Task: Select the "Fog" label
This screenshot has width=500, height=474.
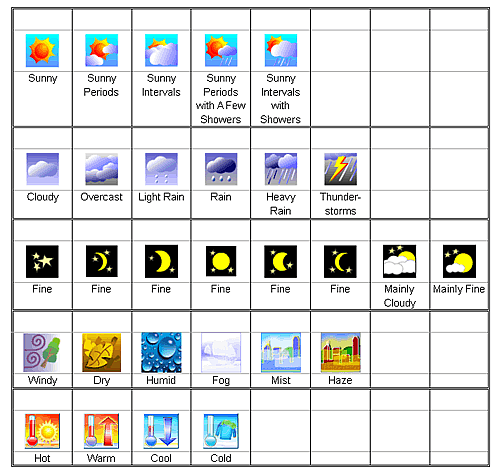Action: 221,380
